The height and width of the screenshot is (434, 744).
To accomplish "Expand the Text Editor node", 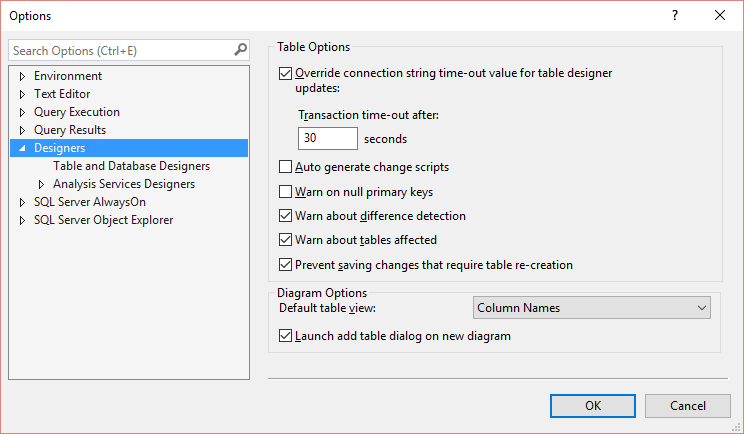I will pyautogui.click(x=23, y=94).
